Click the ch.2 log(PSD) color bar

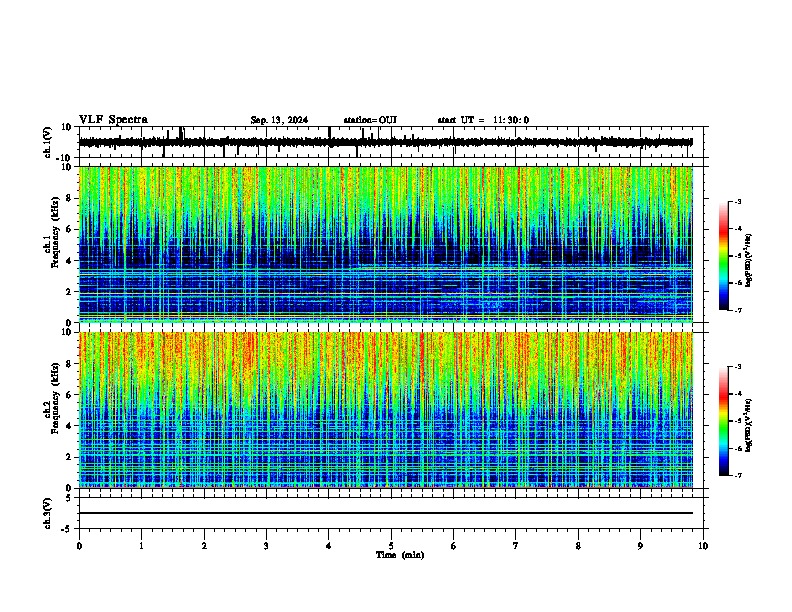point(724,421)
